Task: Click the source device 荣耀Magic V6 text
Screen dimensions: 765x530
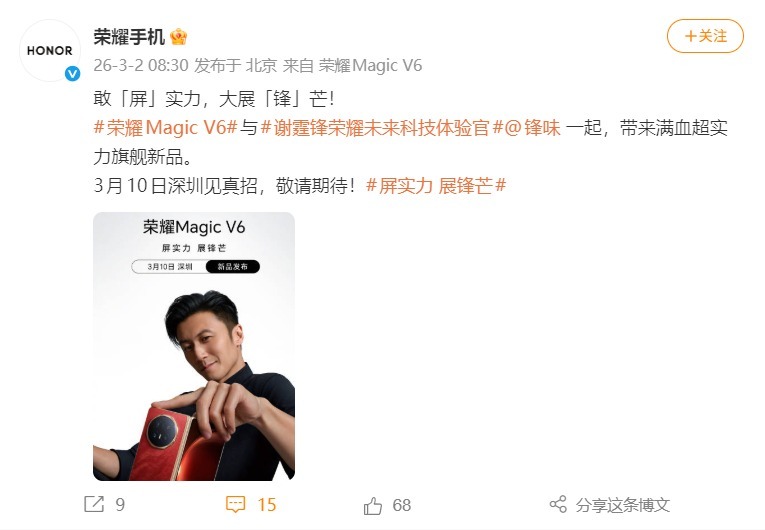Action: point(370,65)
